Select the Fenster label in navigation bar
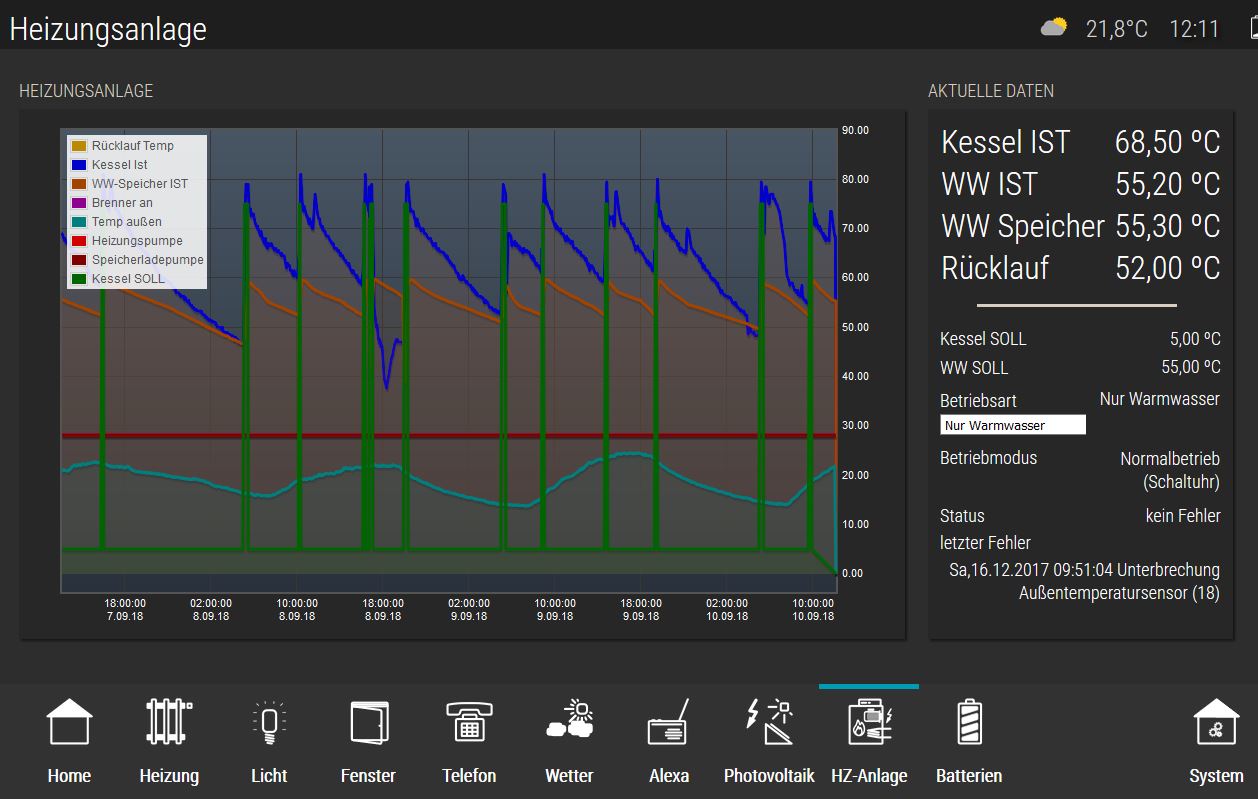The width and height of the screenshot is (1258, 799). 368,776
